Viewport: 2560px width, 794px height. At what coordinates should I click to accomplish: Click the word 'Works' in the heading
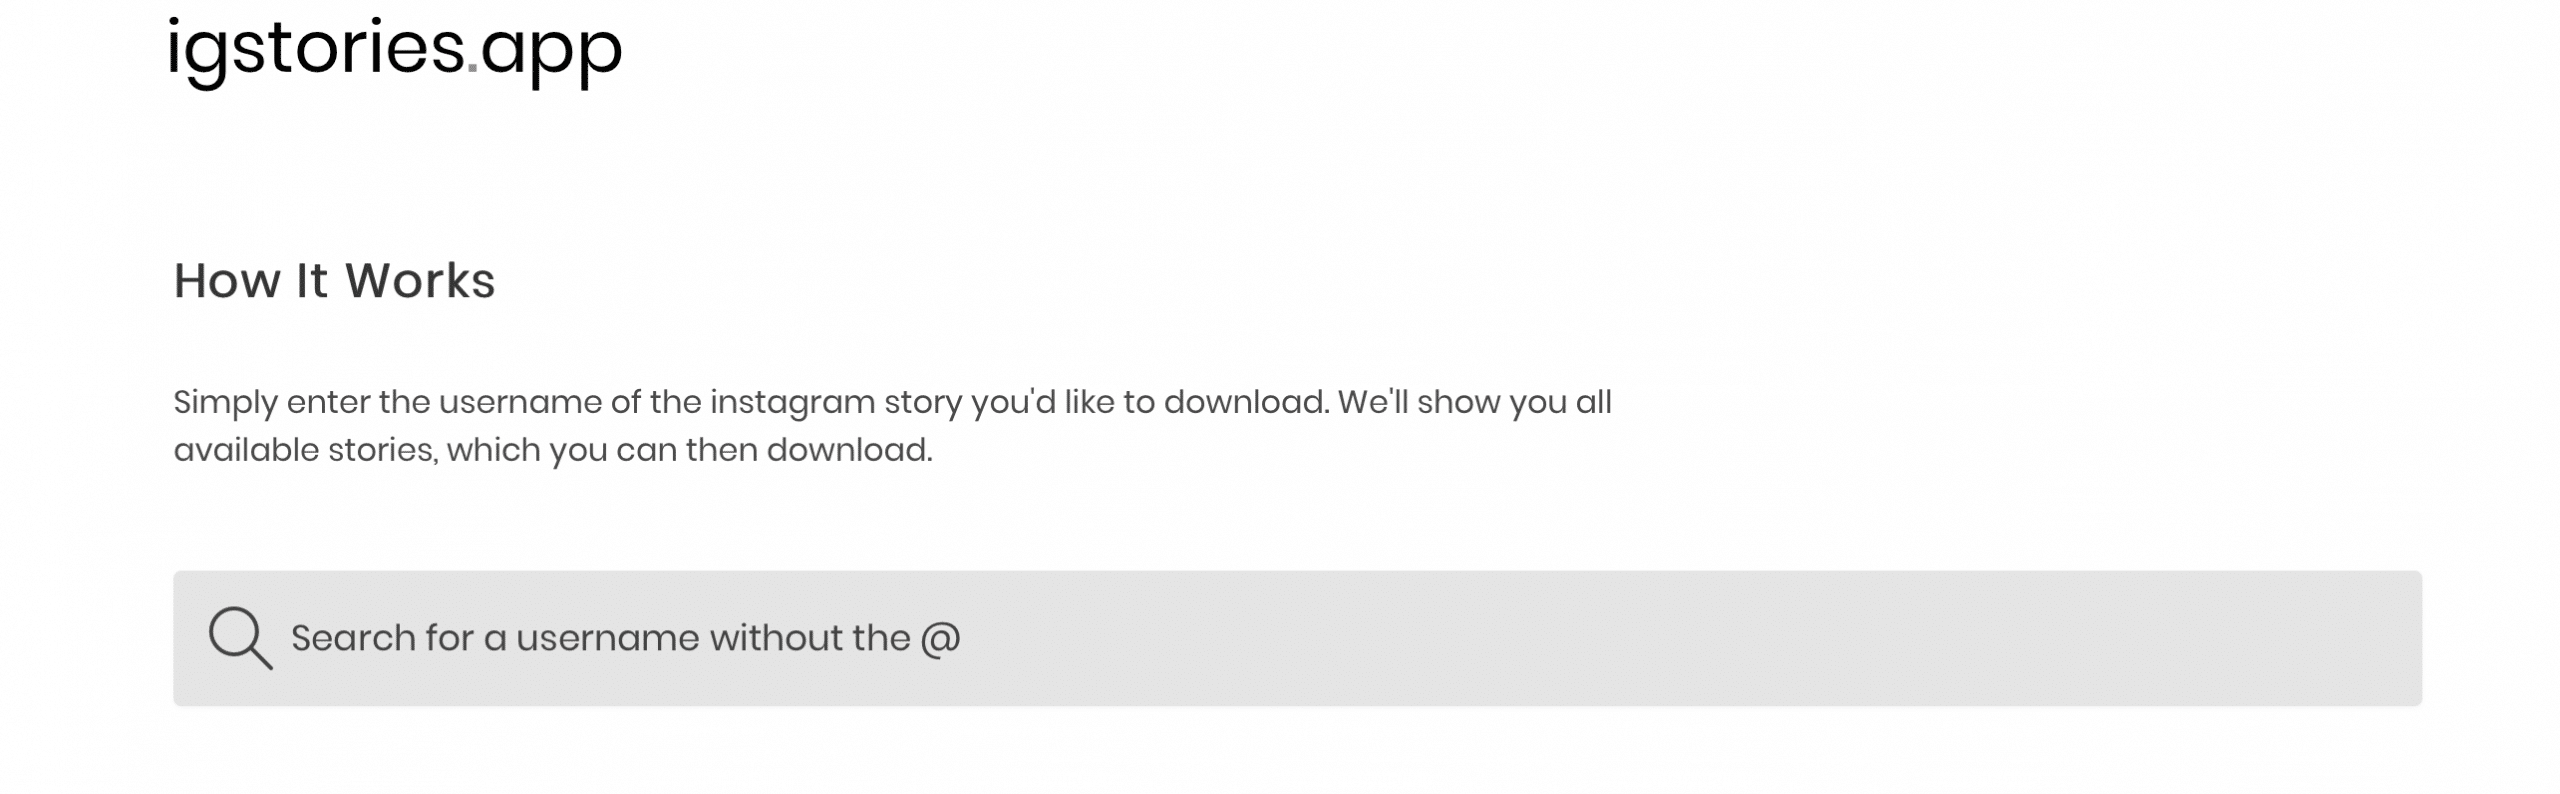pos(420,281)
